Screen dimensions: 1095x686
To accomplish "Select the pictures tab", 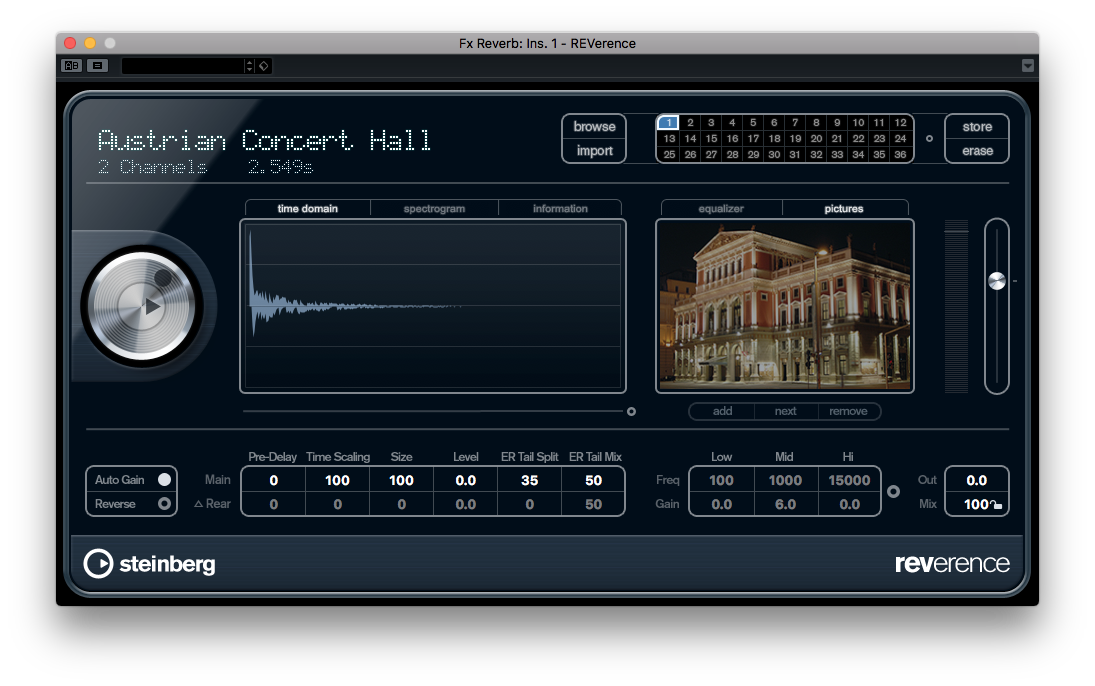I will click(x=844, y=208).
